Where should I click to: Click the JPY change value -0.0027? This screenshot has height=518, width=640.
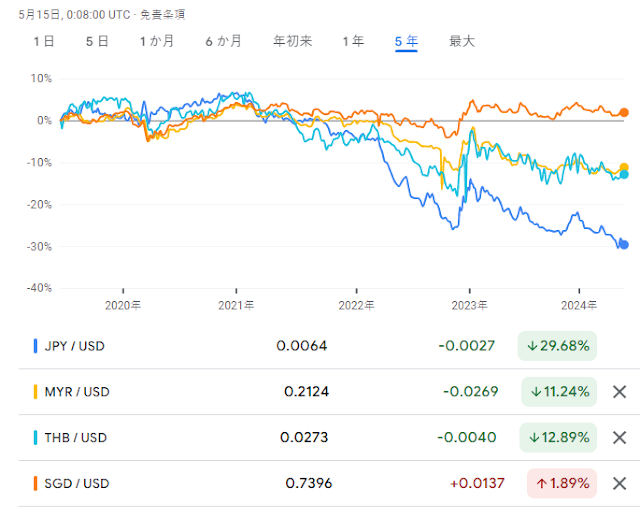tap(467, 346)
